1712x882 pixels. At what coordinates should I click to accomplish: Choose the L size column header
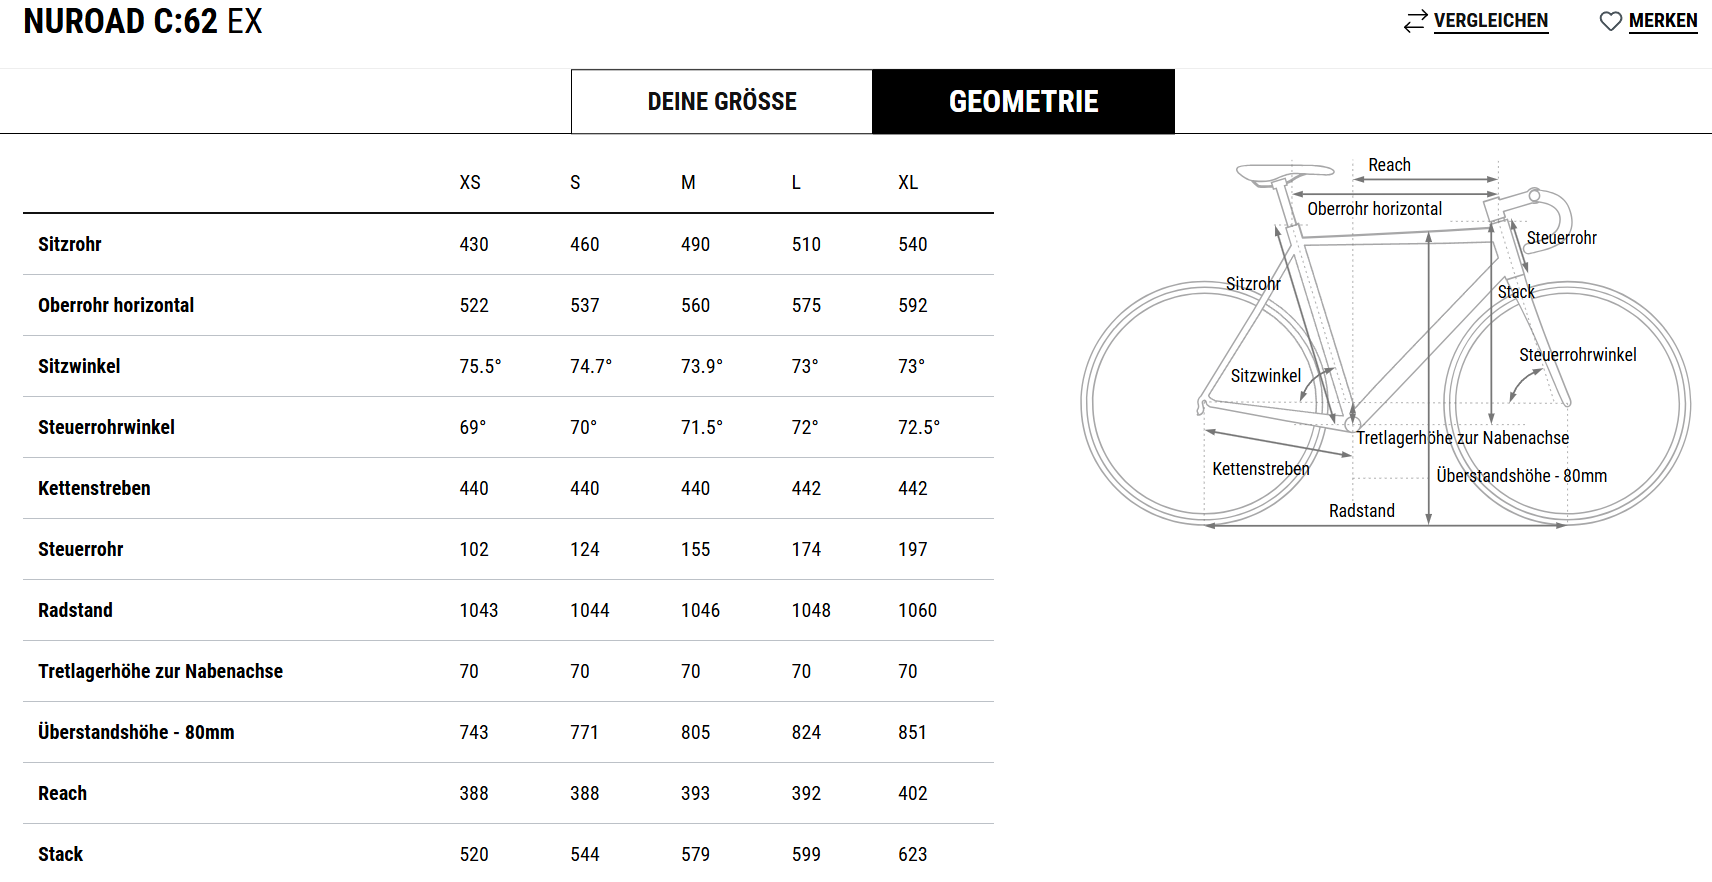(x=796, y=183)
